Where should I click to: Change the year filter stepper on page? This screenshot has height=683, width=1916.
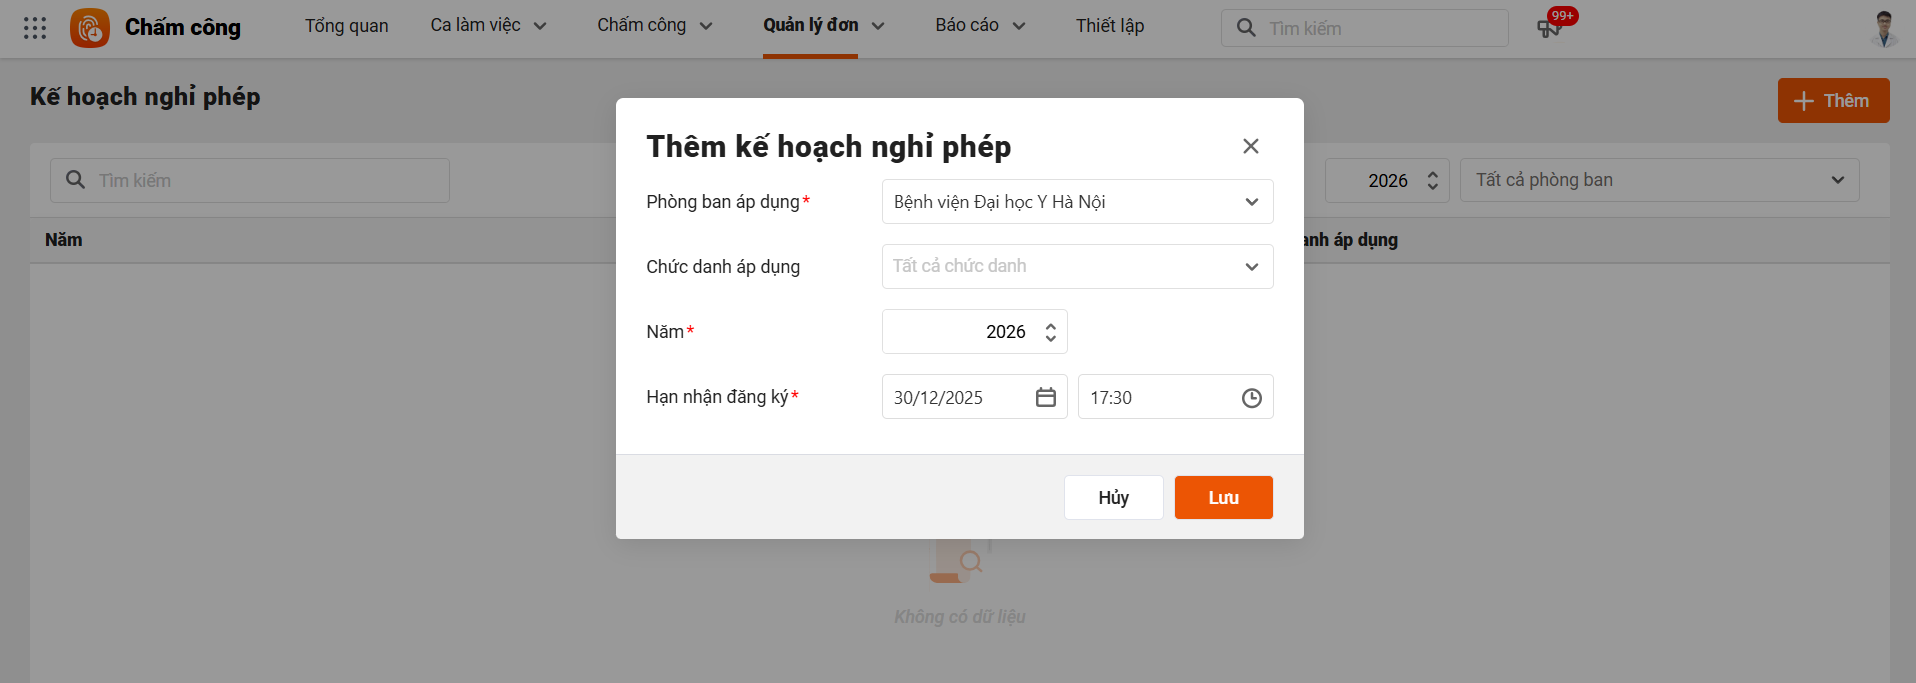(x=1432, y=180)
